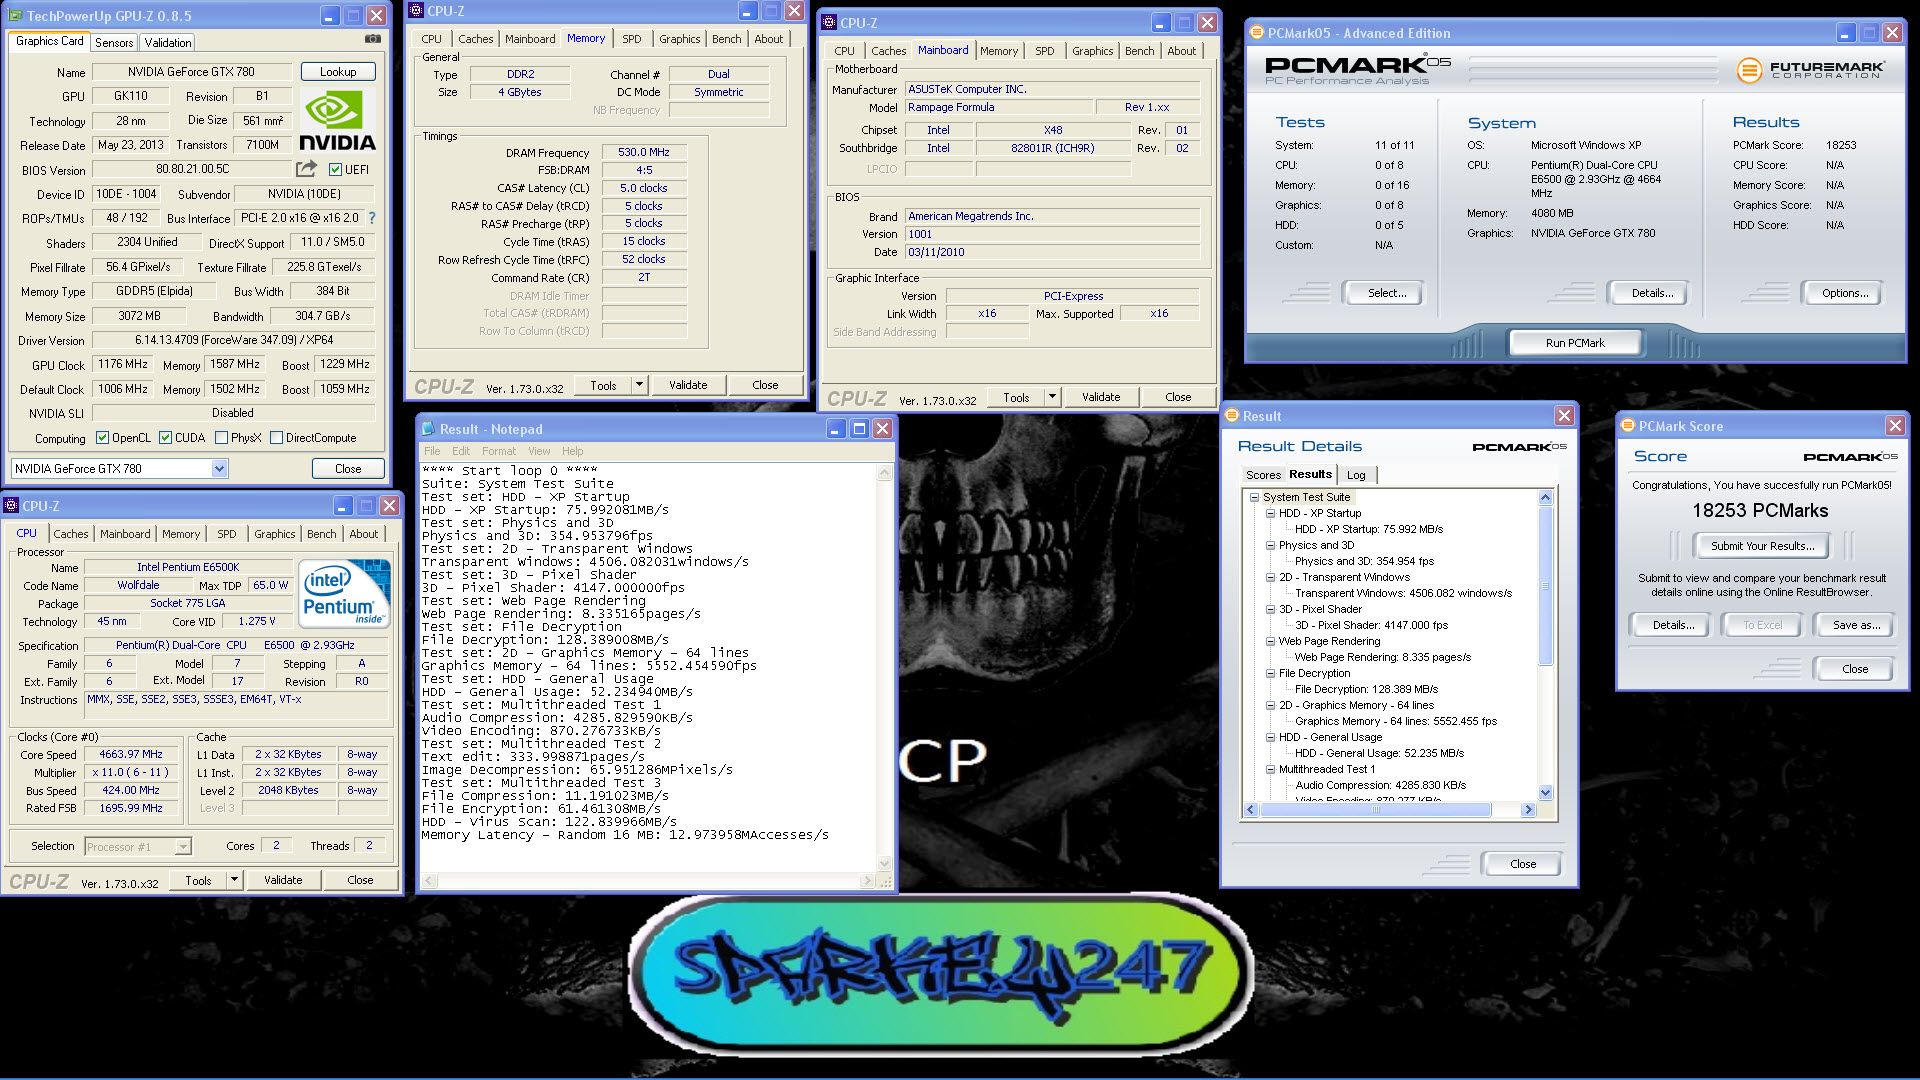Image resolution: width=1920 pixels, height=1080 pixels.
Task: Click the Futuremark Corporation logo
Action: [x=1811, y=70]
